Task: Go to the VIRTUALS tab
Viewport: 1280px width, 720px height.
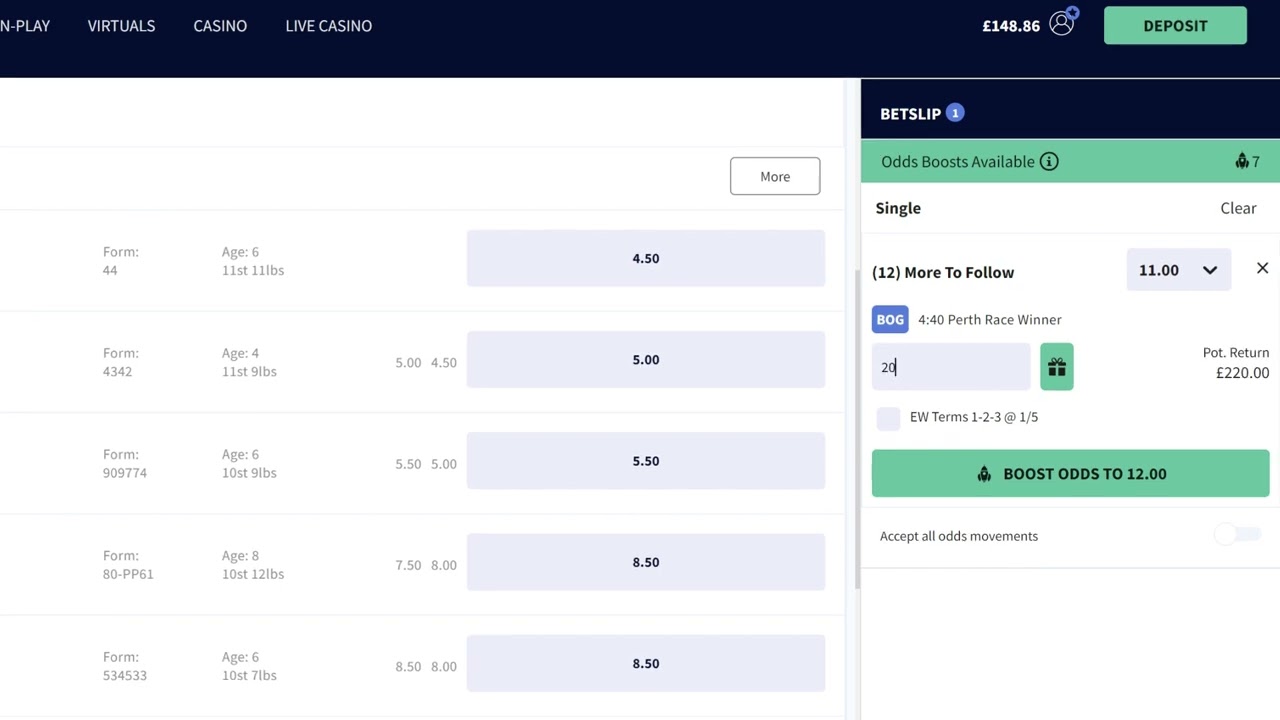Action: (x=121, y=25)
